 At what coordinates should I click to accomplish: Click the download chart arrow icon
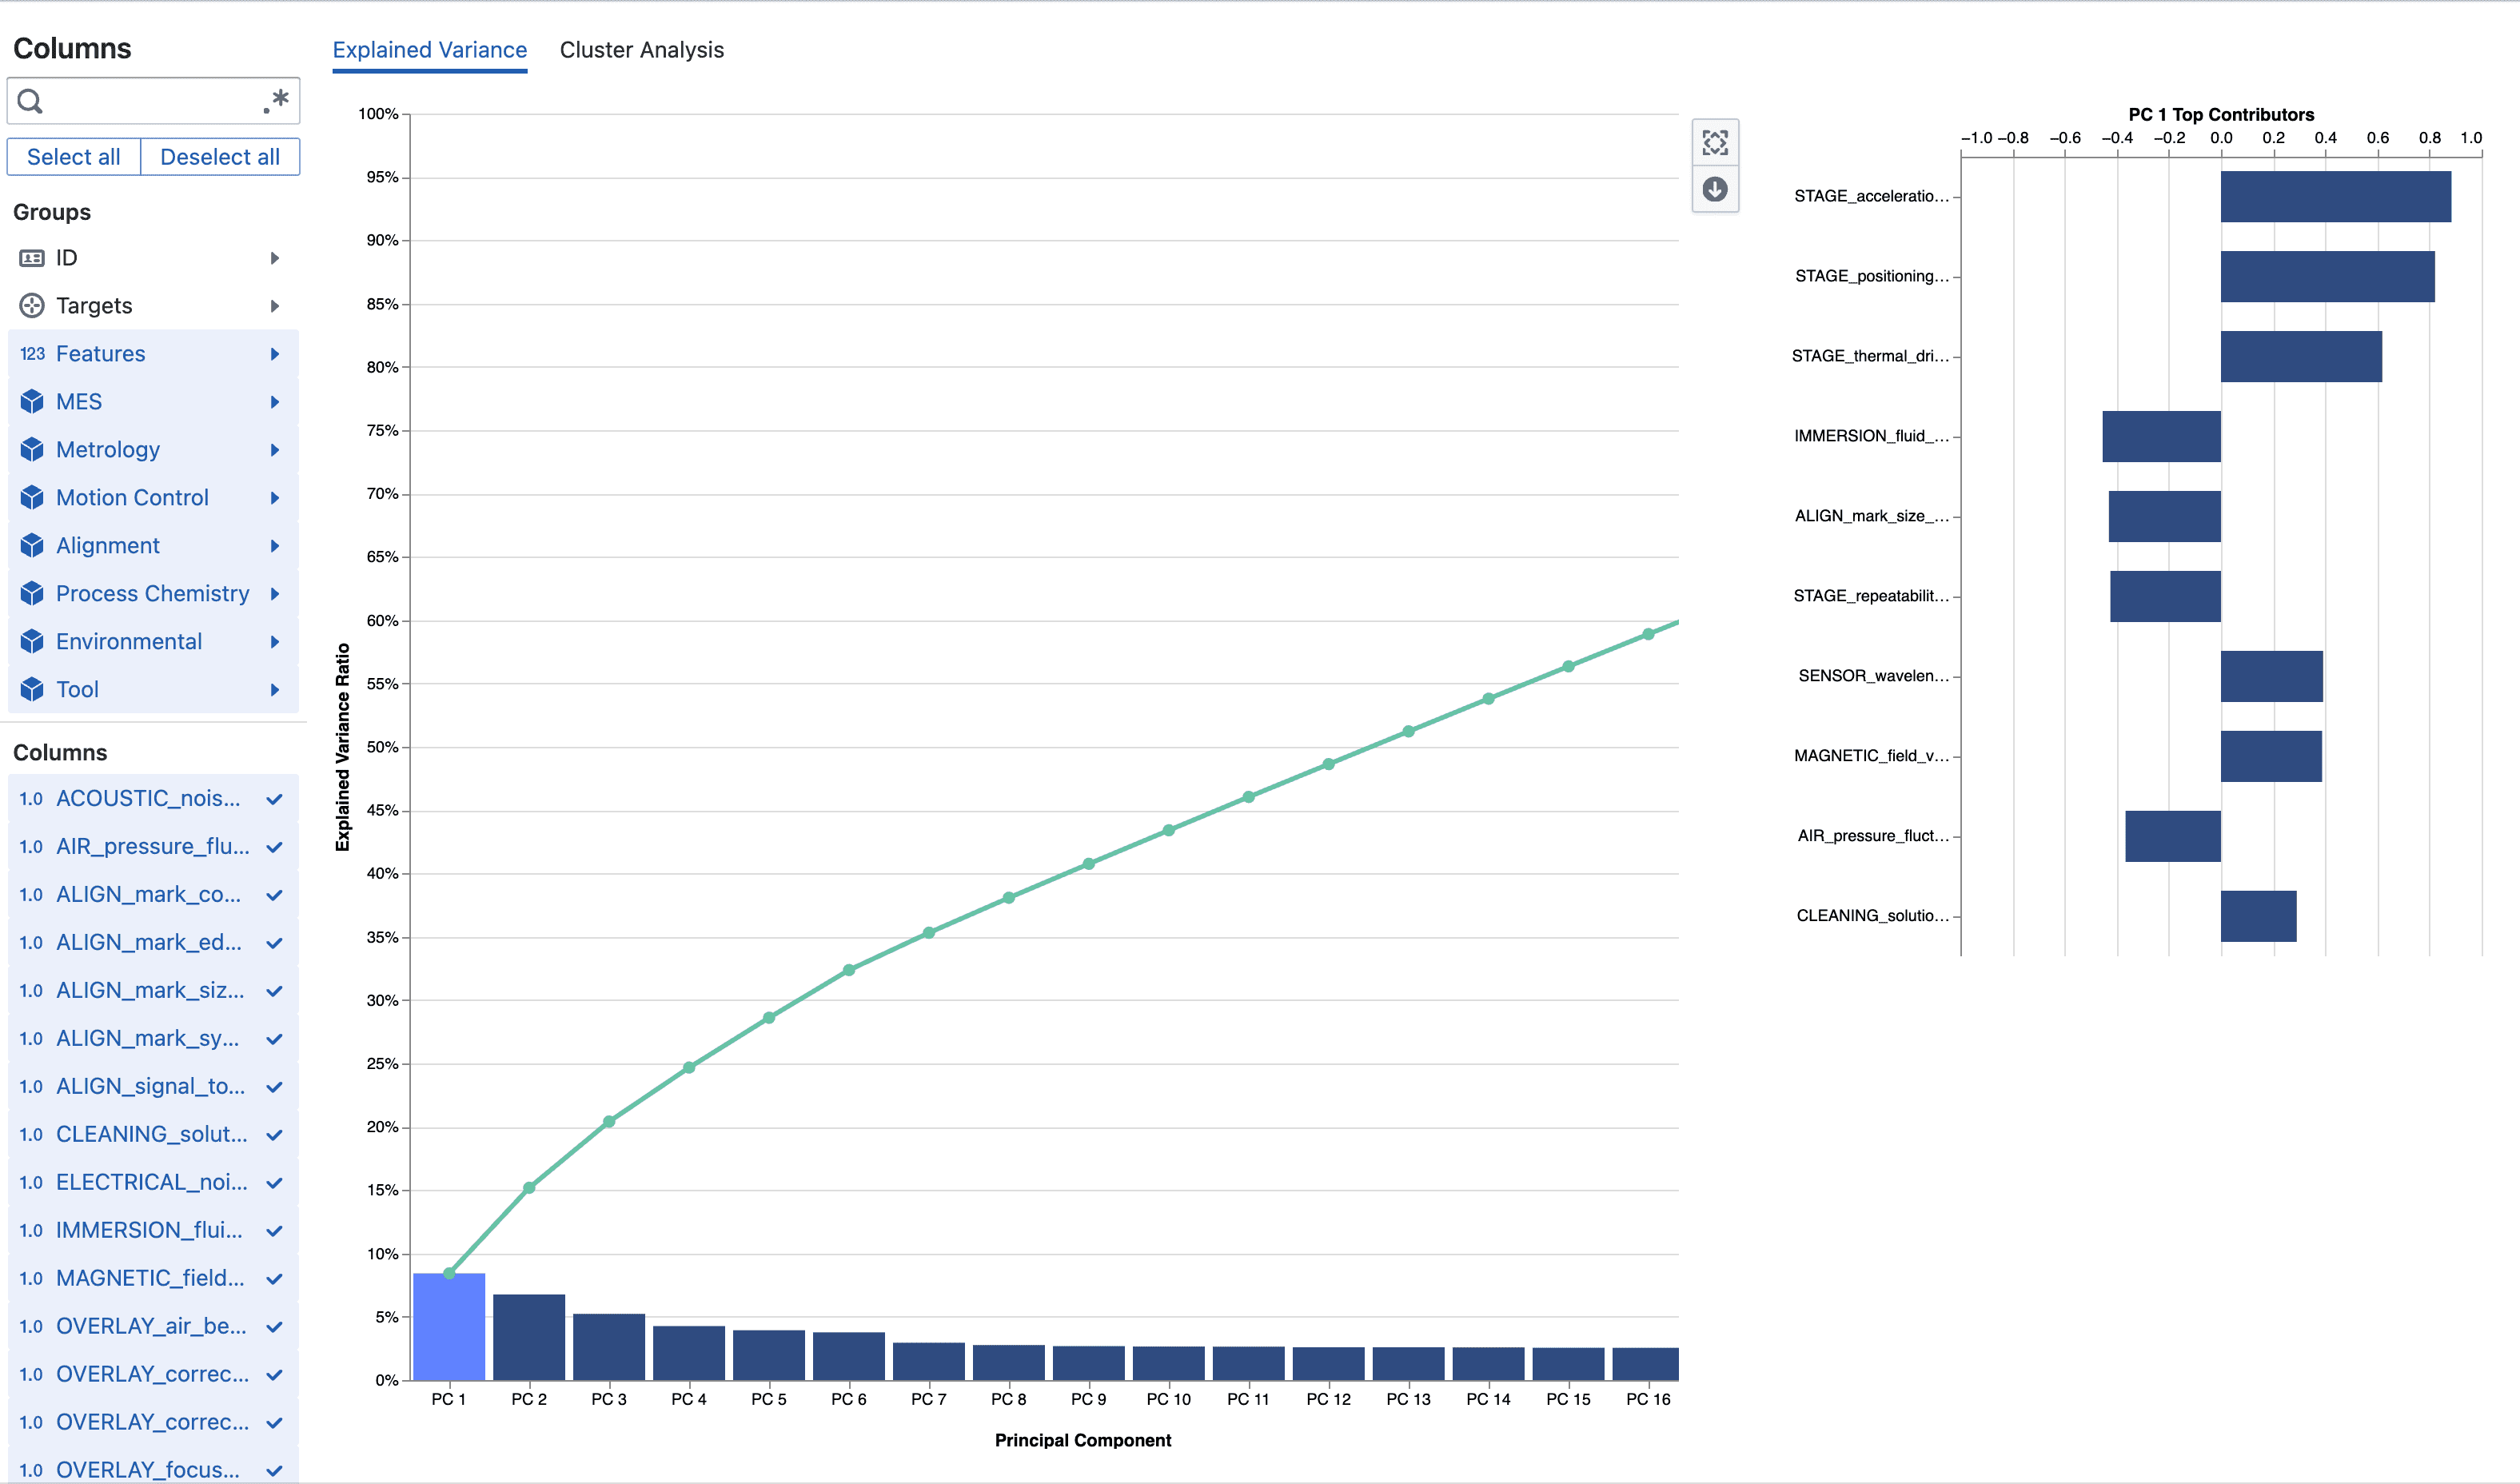coord(1714,190)
